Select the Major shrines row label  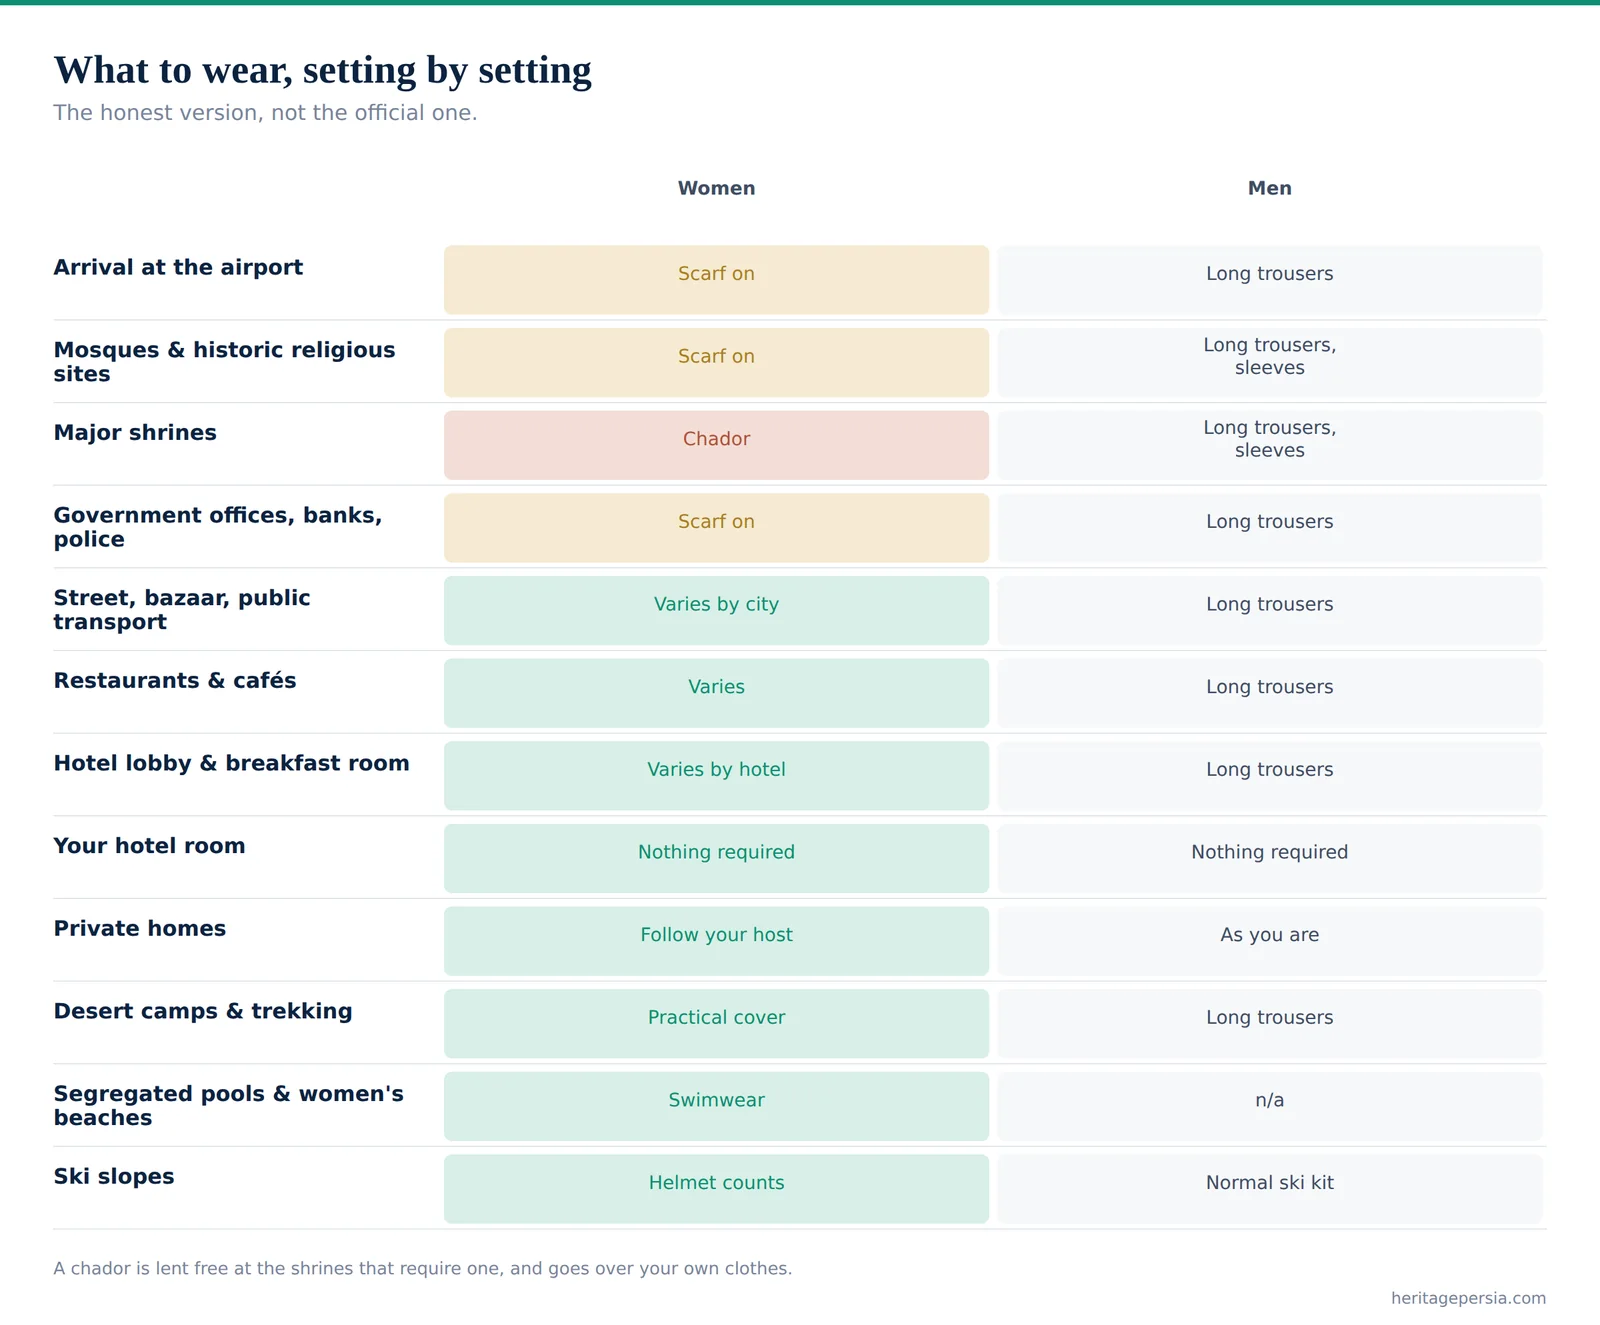click(x=135, y=432)
